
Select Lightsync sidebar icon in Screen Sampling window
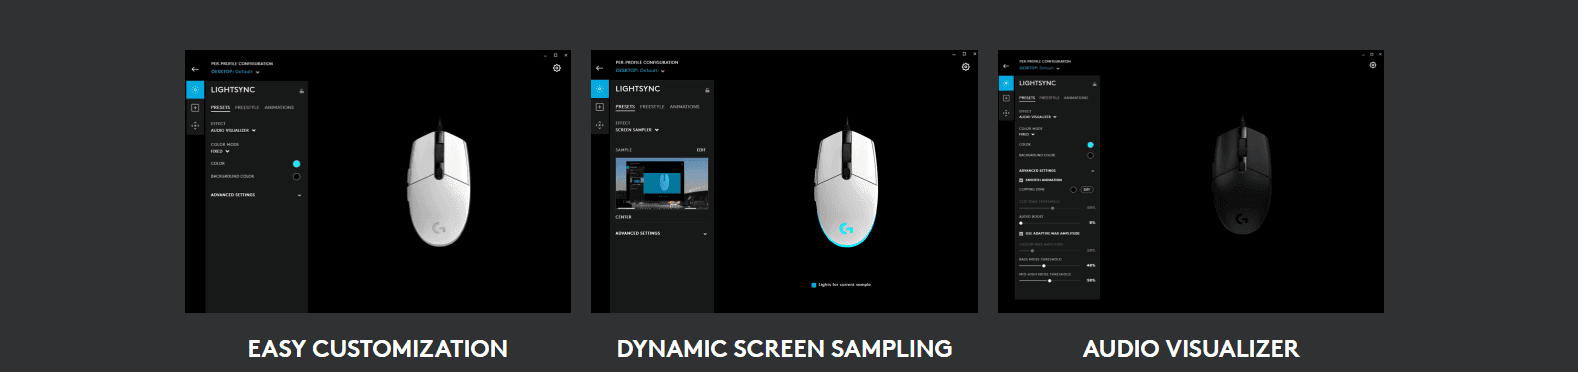click(600, 89)
